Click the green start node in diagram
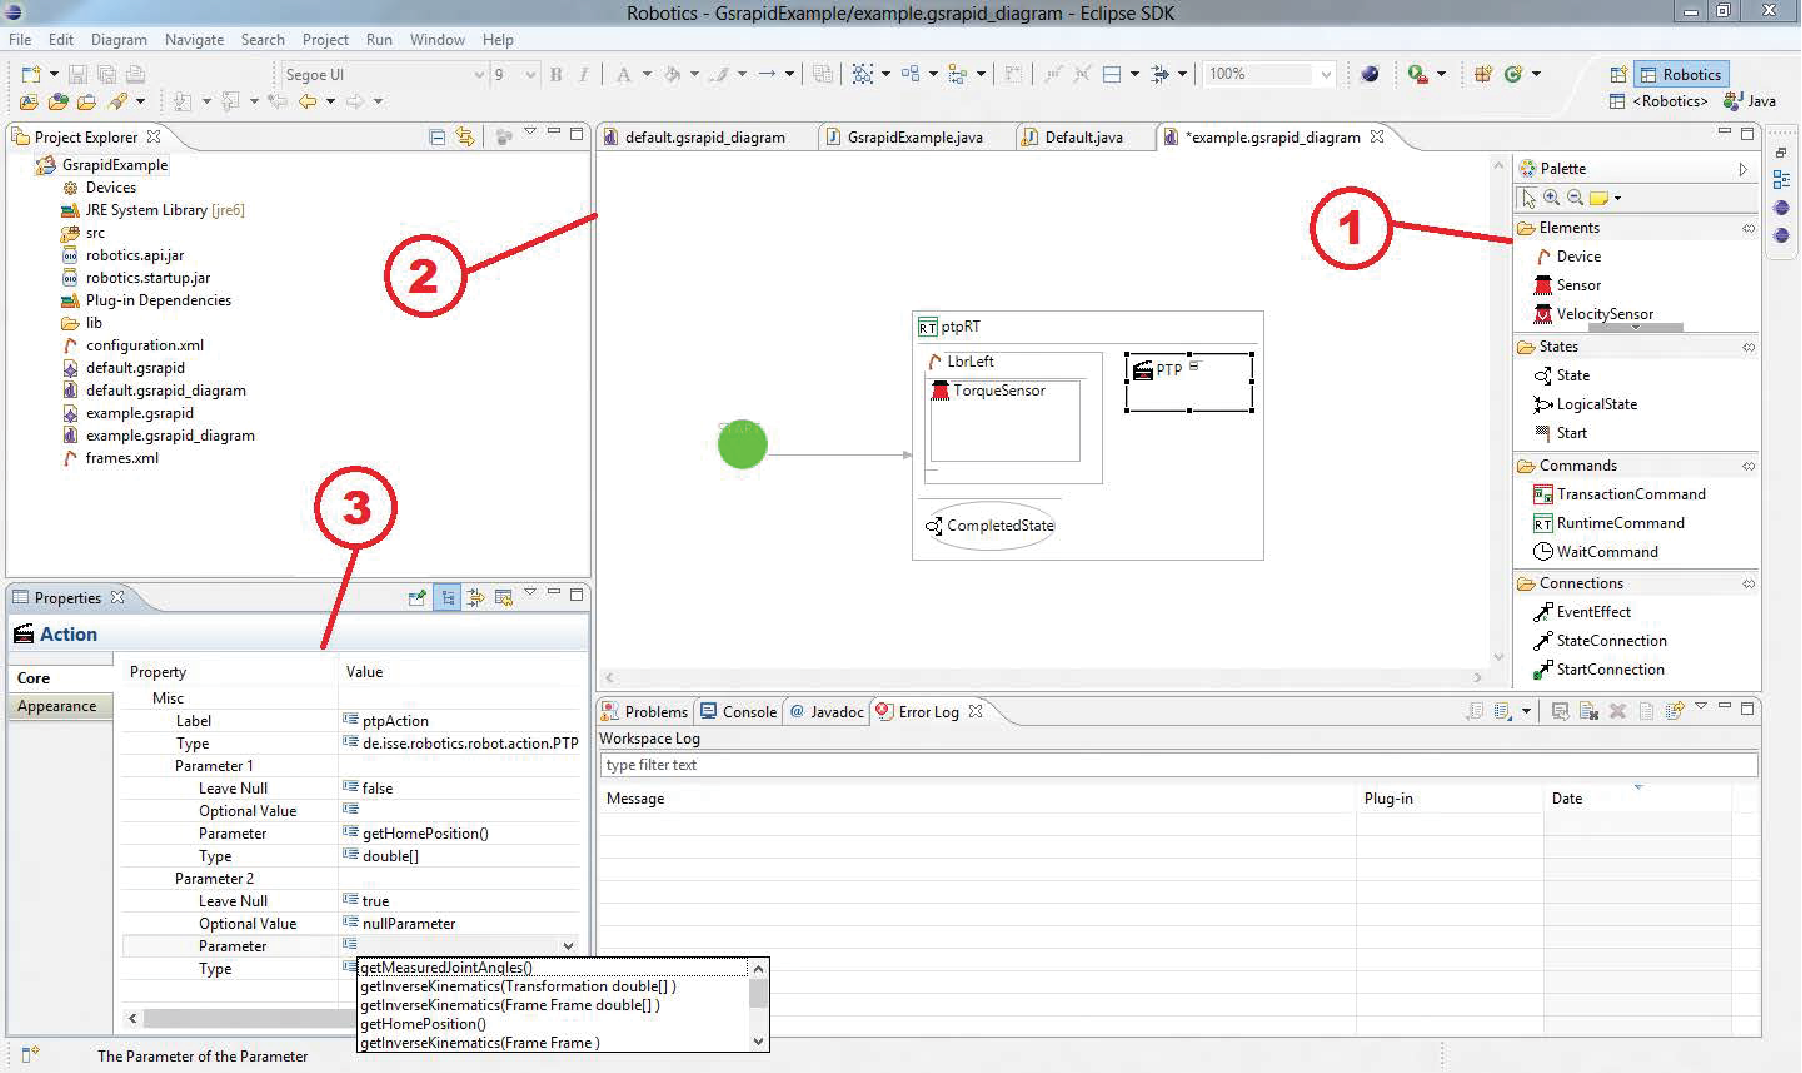1802x1073 pixels. pos(742,444)
